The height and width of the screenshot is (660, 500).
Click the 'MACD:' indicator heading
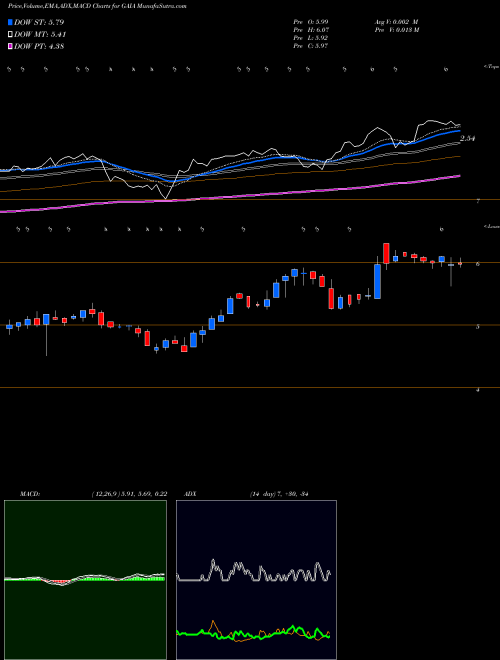(x=29, y=494)
